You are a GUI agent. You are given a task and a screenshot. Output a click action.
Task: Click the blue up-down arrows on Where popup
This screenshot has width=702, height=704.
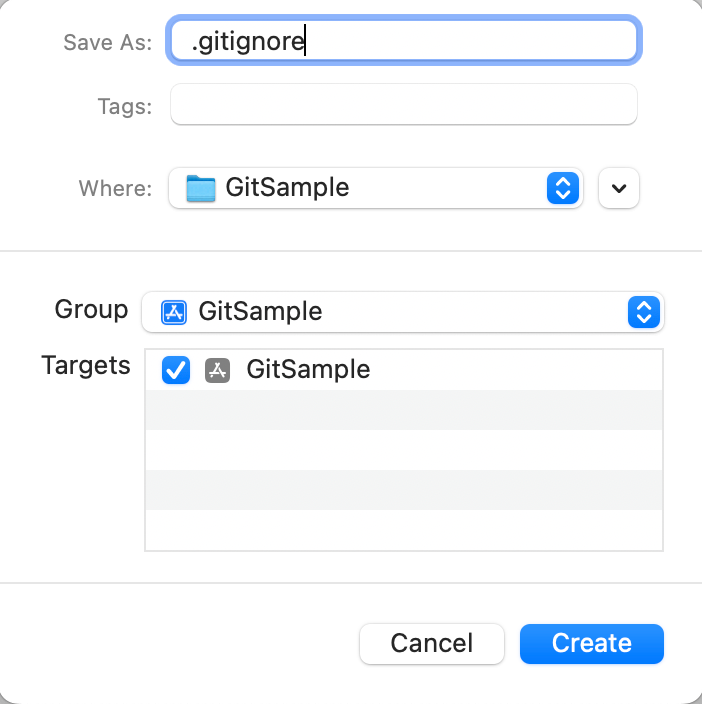click(x=562, y=188)
